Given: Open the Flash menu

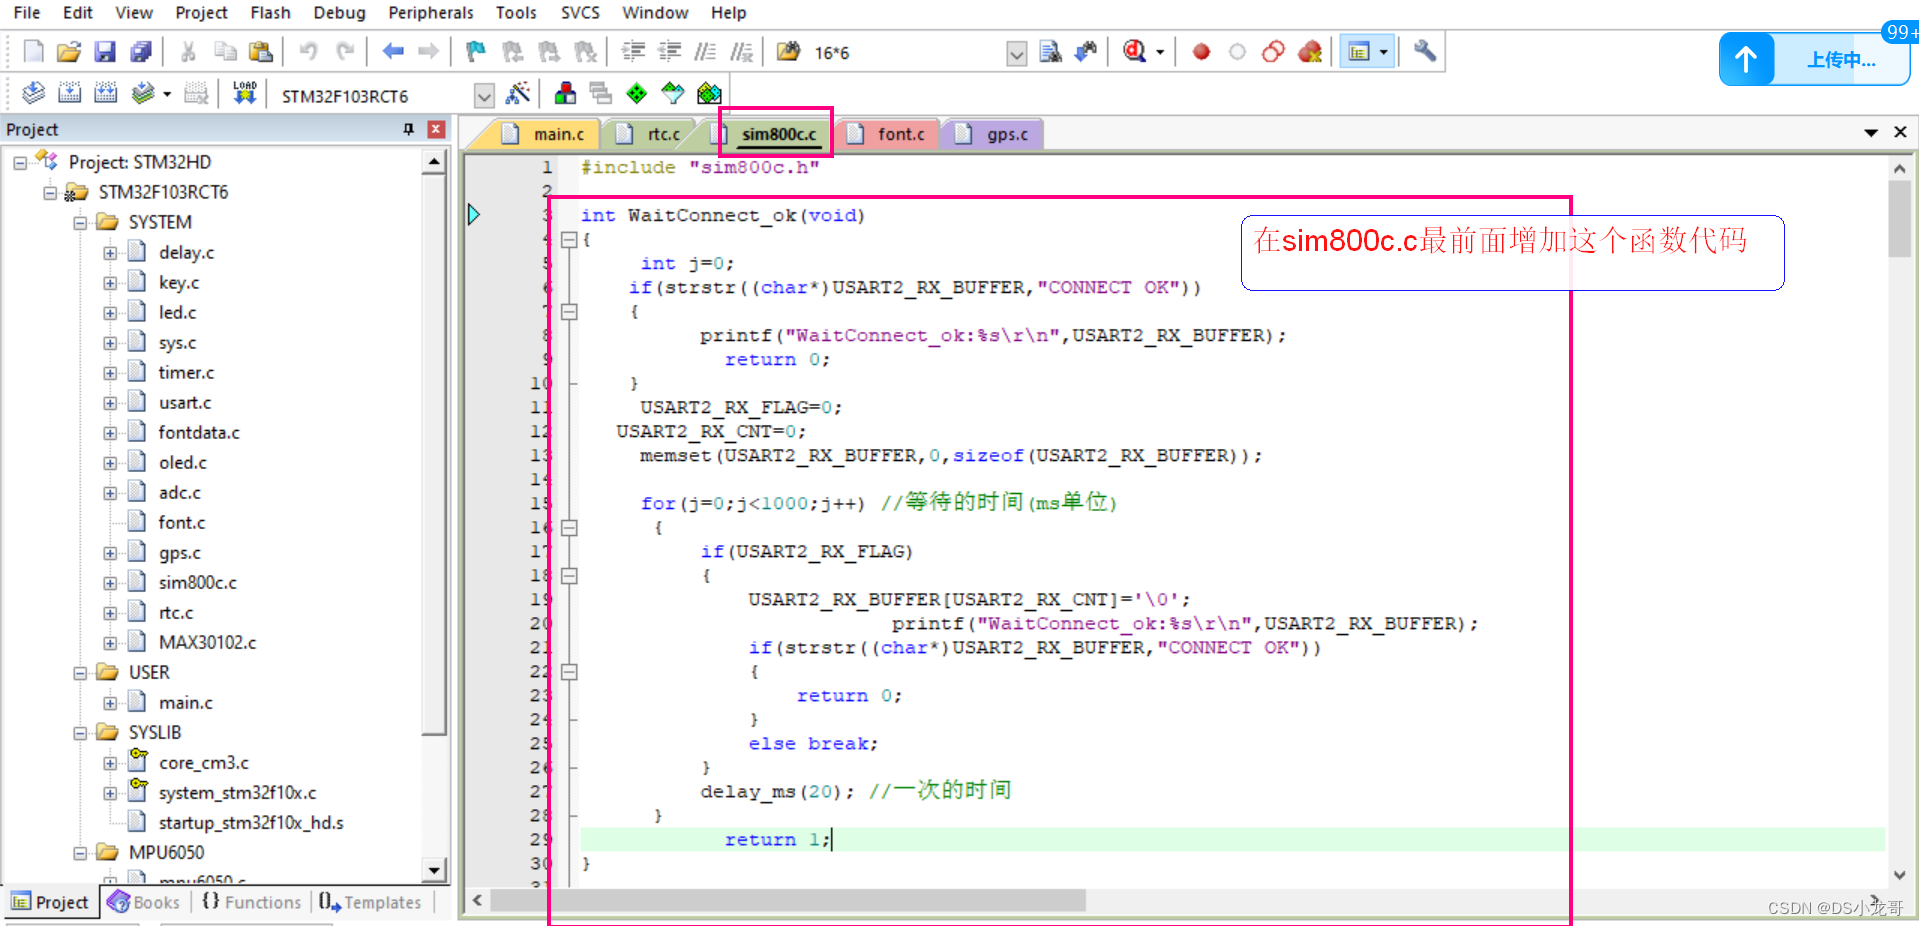Looking at the screenshot, I should click(270, 13).
